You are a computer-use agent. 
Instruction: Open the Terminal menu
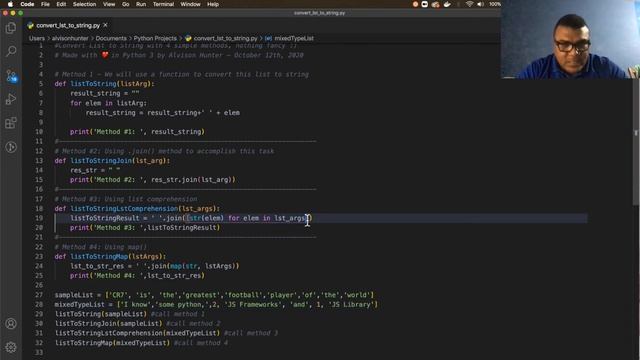pyautogui.click(x=163, y=4)
